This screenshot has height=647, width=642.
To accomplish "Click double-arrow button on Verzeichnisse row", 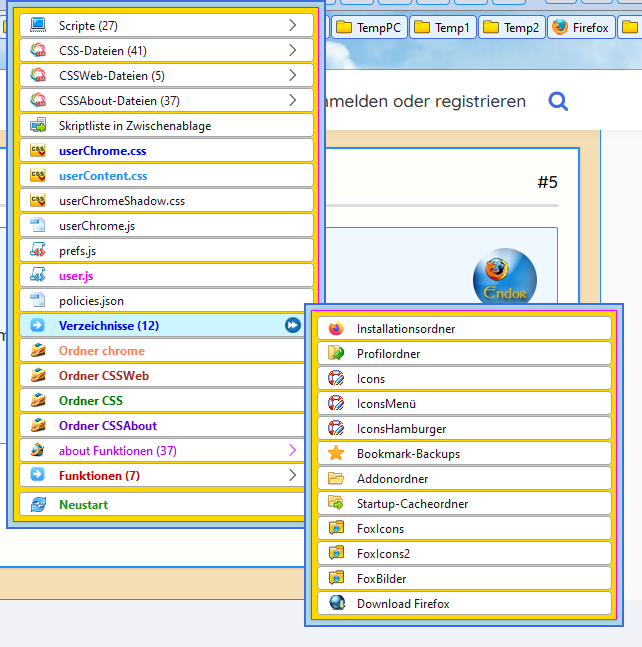I will [293, 325].
